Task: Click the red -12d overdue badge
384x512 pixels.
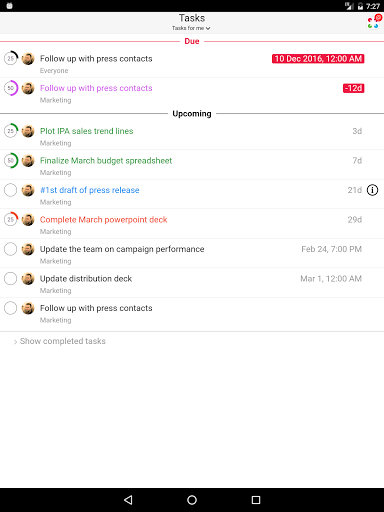Action: tap(354, 88)
